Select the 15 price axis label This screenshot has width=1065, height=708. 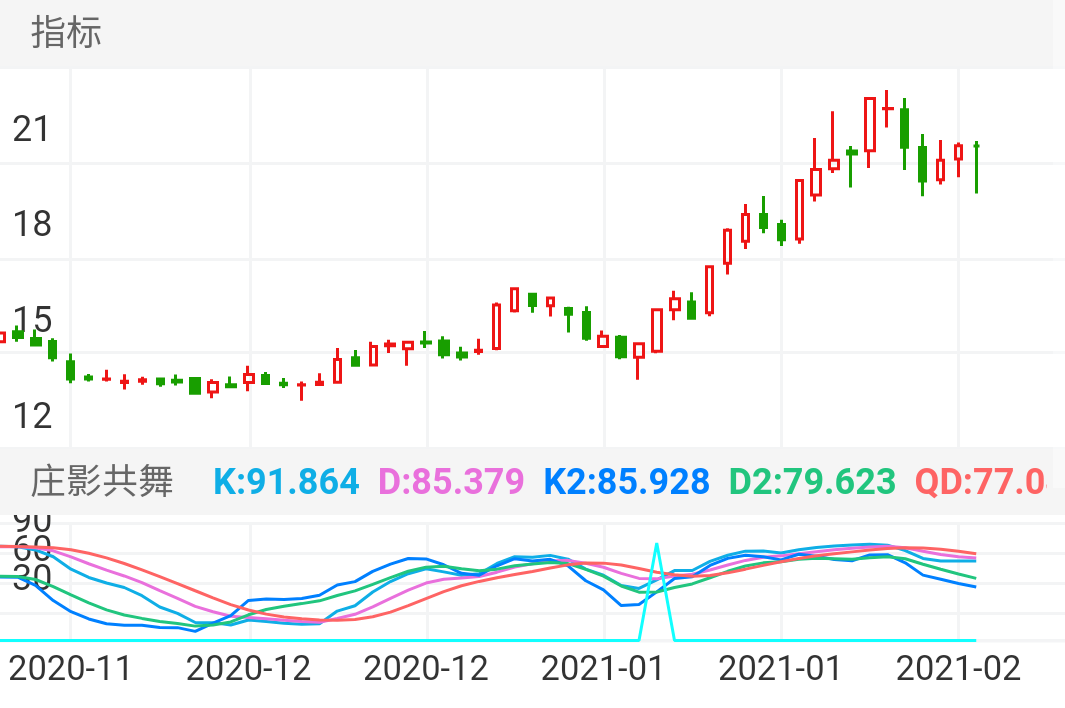[x=31, y=320]
